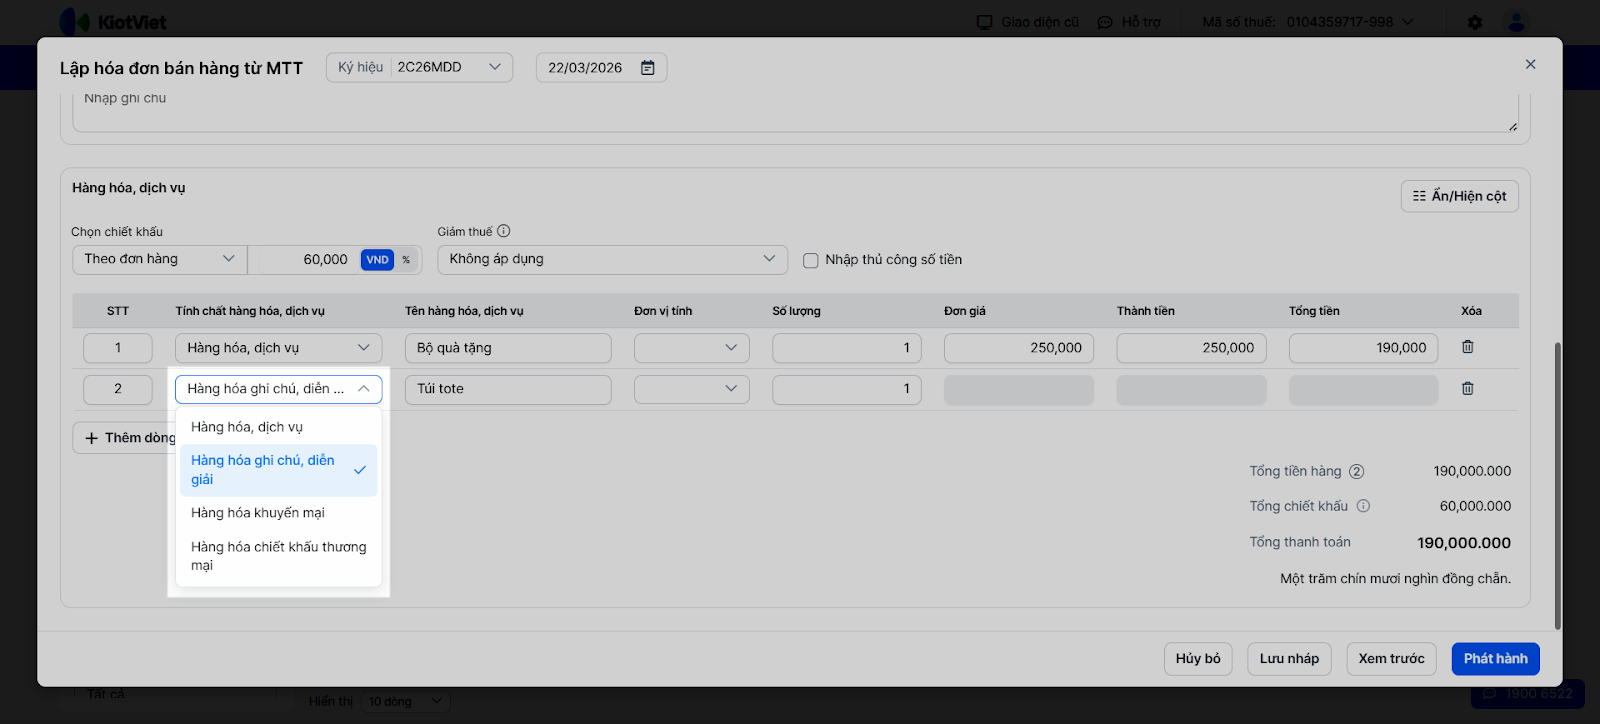
Task: Delete row 2 Túi tote trash icon
Action: 1468,389
